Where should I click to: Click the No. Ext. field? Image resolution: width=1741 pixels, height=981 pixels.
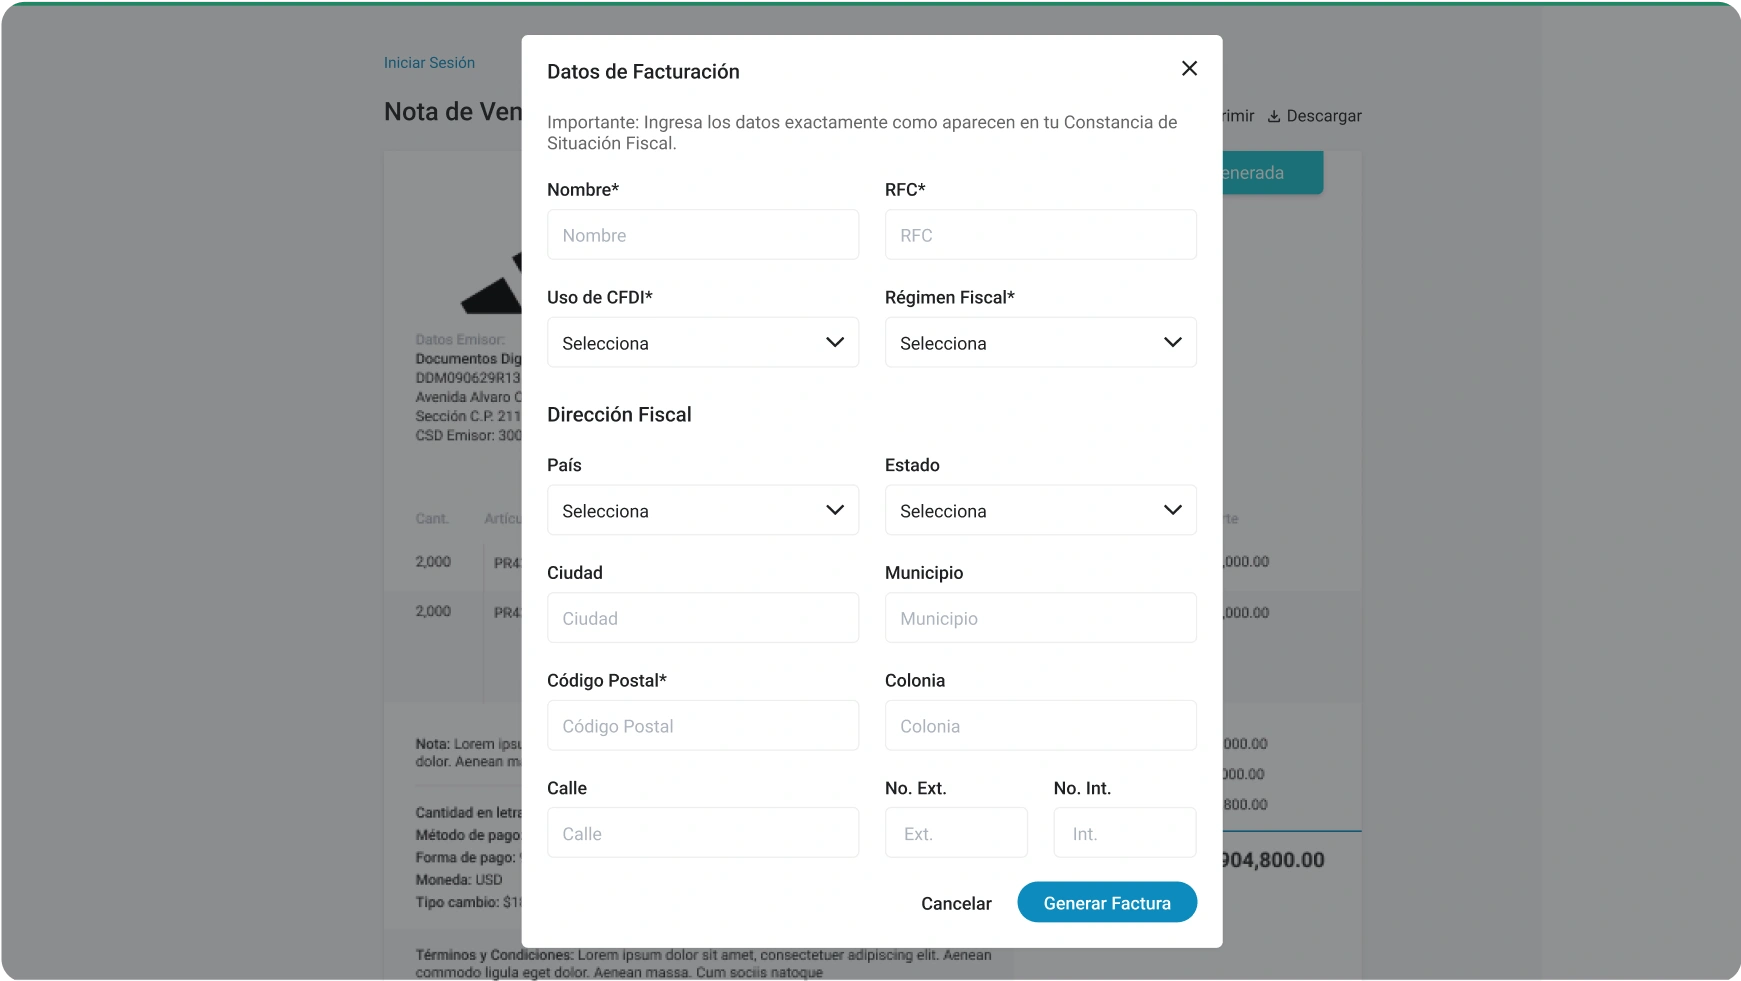[x=956, y=833]
